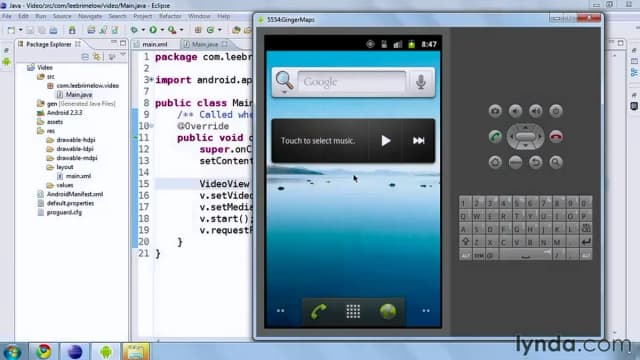Select main.xml in layout folder
The image size is (640, 360).
point(78,176)
